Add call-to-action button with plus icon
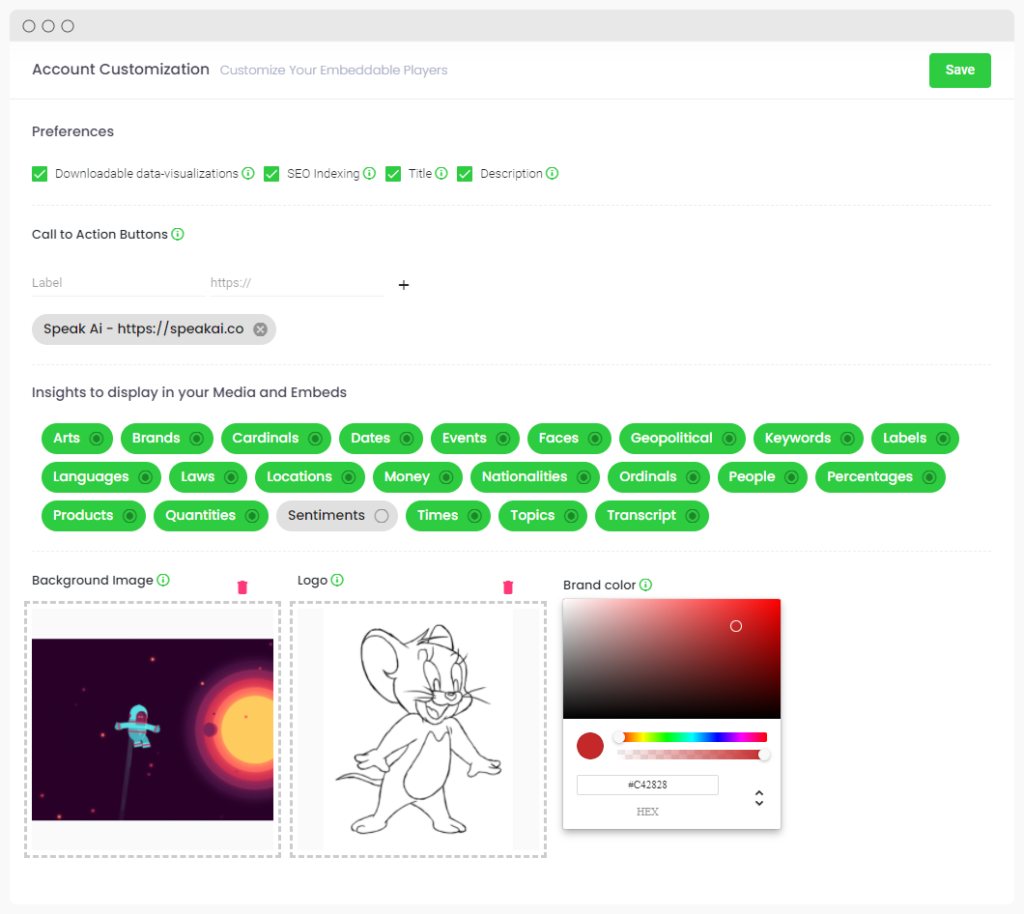The height and width of the screenshot is (914, 1024). (x=404, y=285)
